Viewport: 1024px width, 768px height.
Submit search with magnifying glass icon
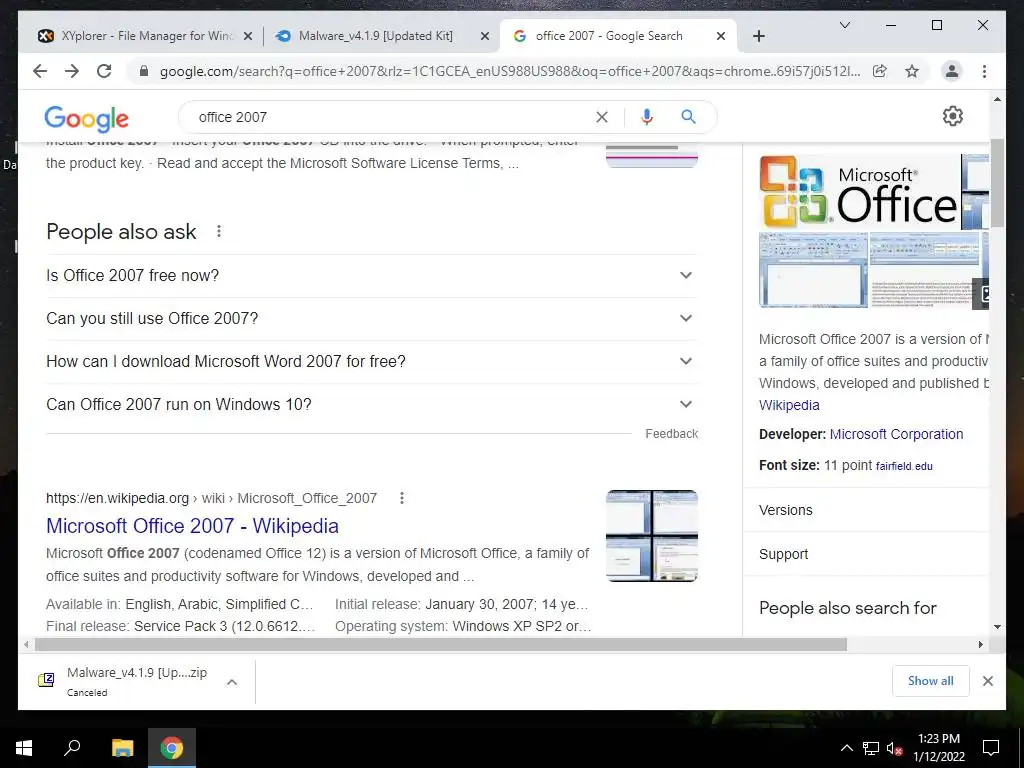[x=688, y=117]
